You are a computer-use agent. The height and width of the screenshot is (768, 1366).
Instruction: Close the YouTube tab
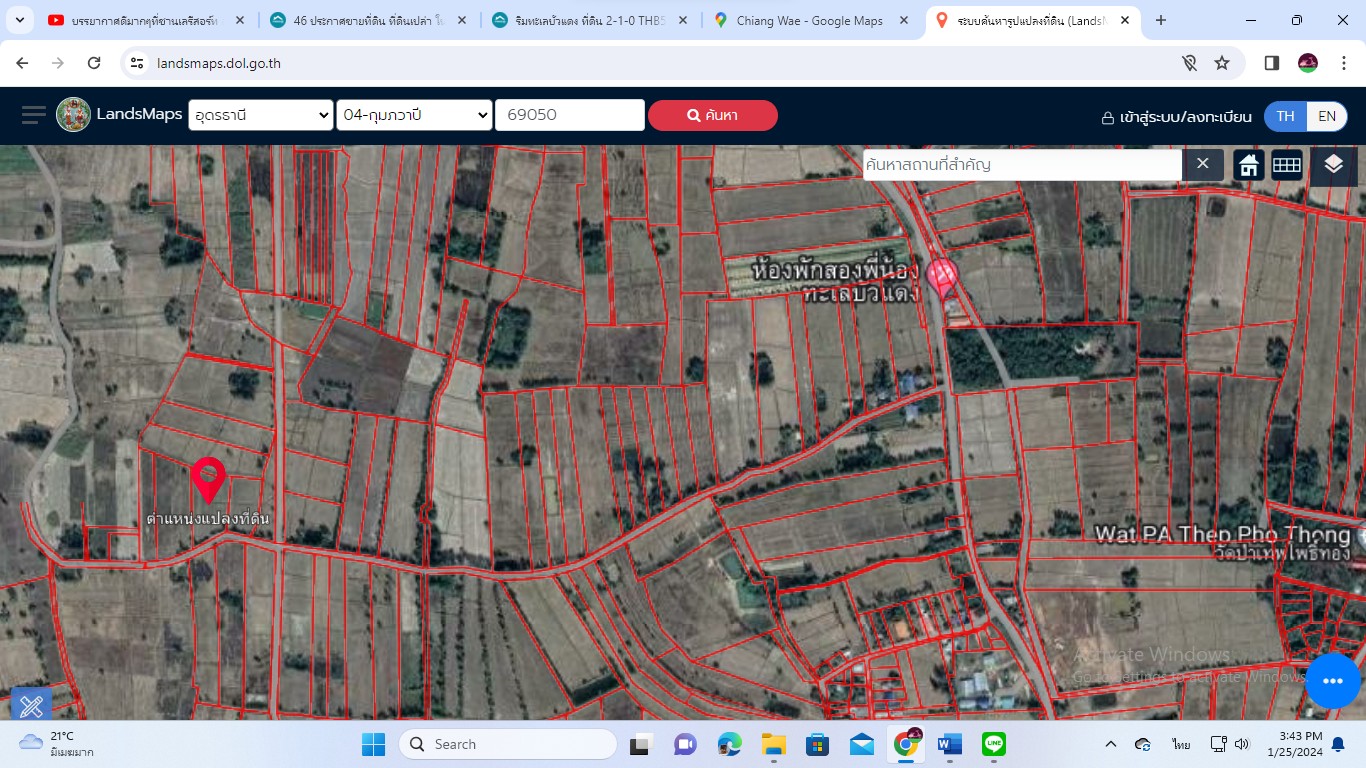(238, 20)
